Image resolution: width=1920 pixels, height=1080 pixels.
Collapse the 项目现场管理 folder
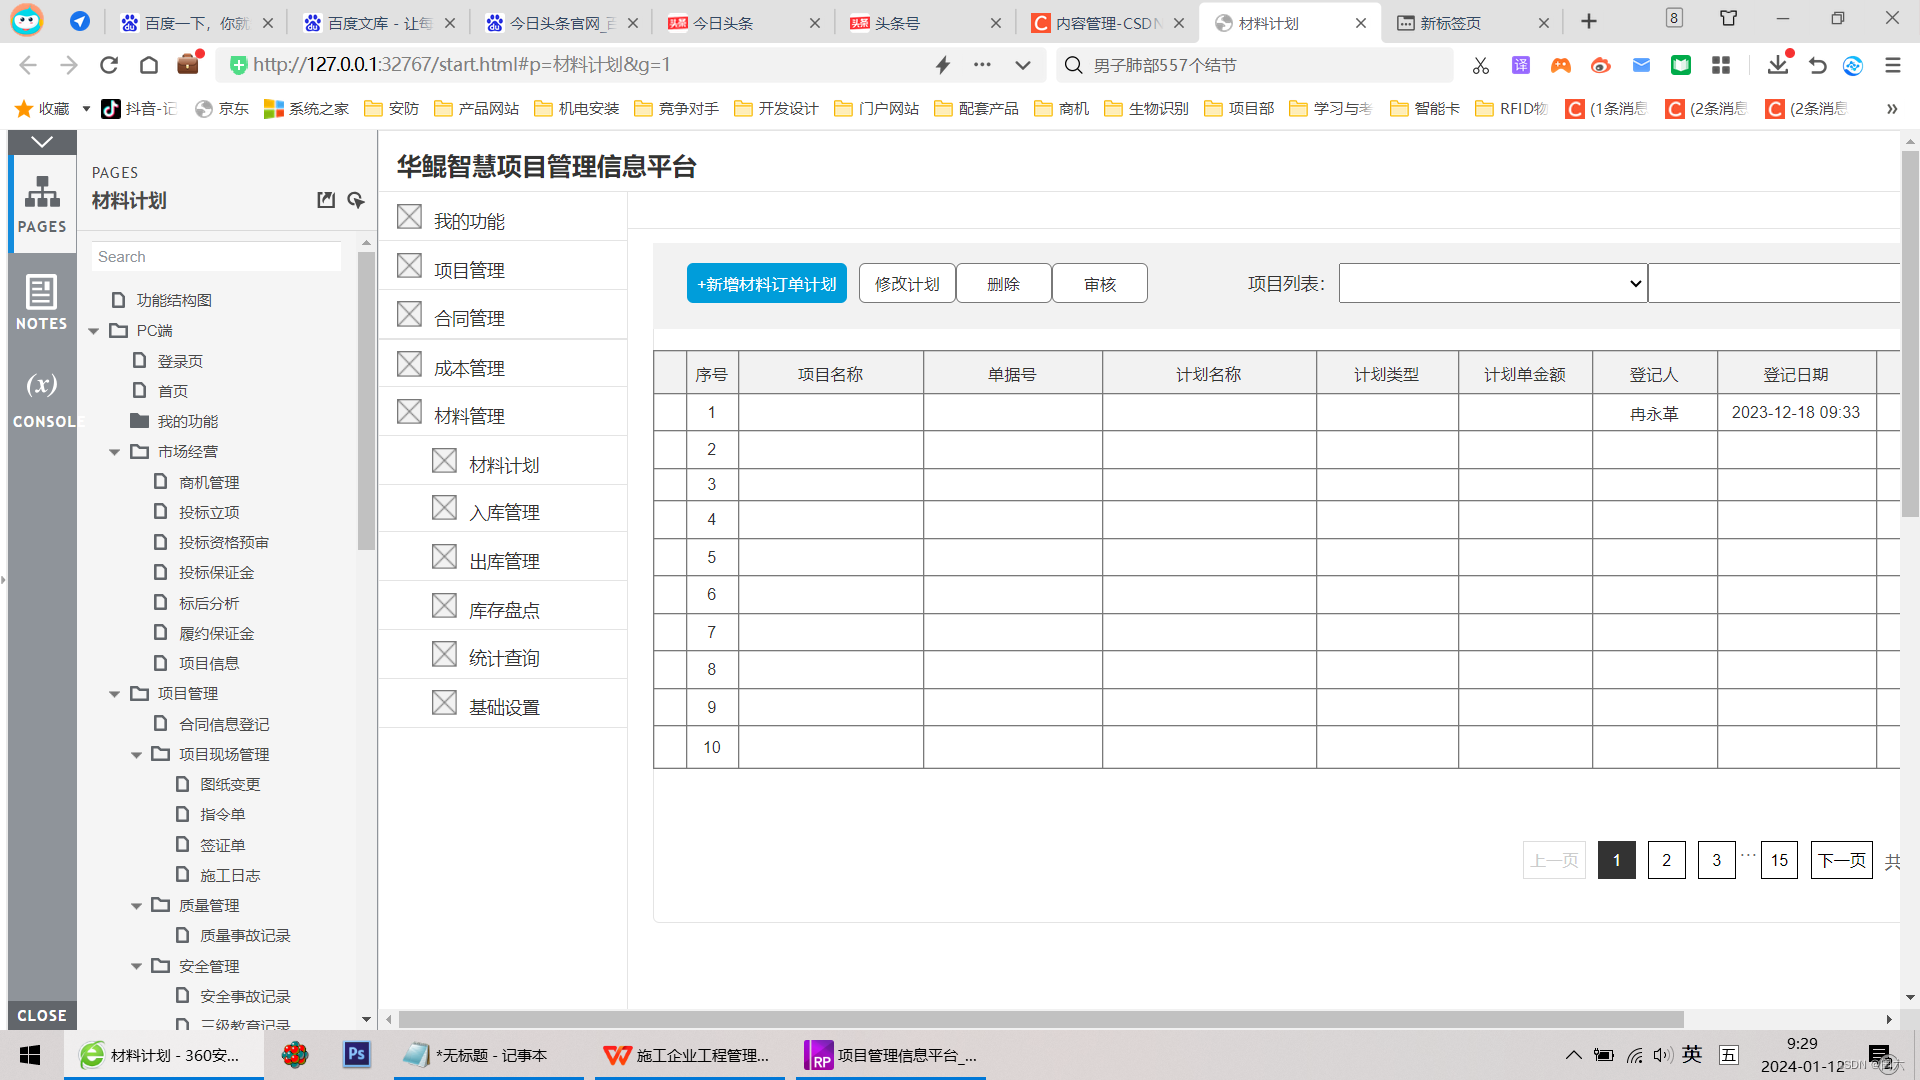[x=136, y=755]
